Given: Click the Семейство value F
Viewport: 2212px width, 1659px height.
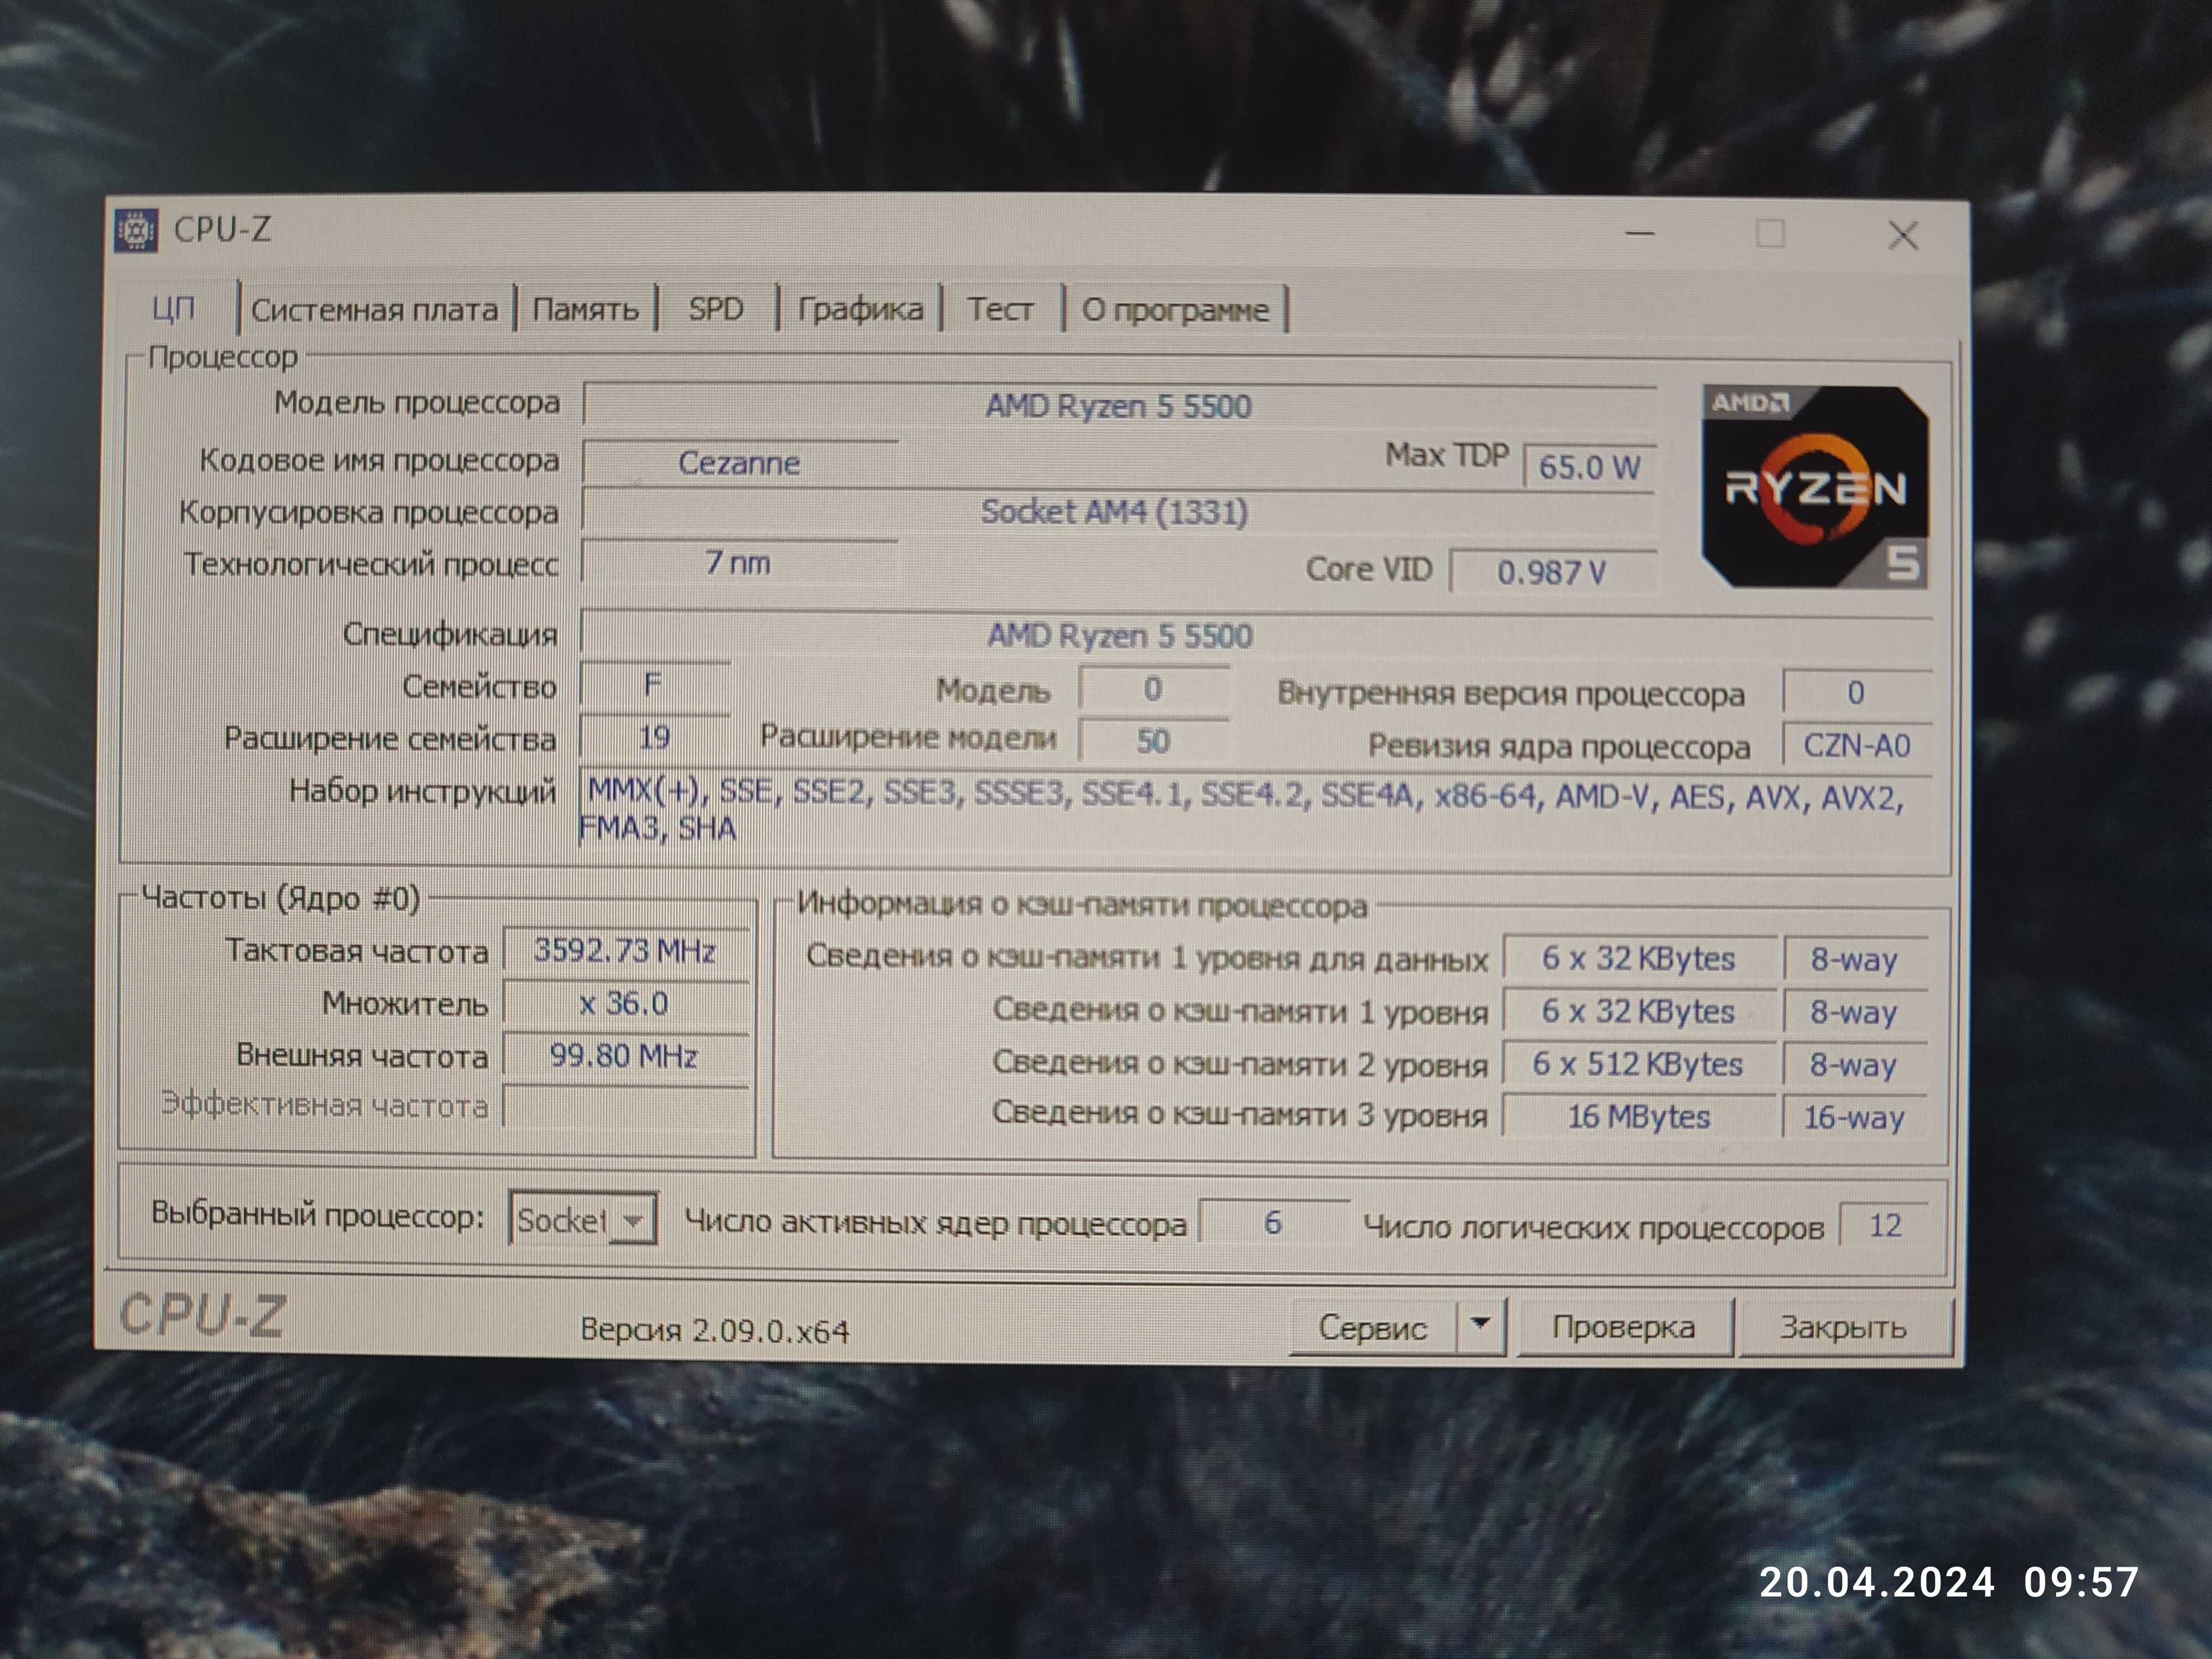Looking at the screenshot, I should click(x=655, y=686).
